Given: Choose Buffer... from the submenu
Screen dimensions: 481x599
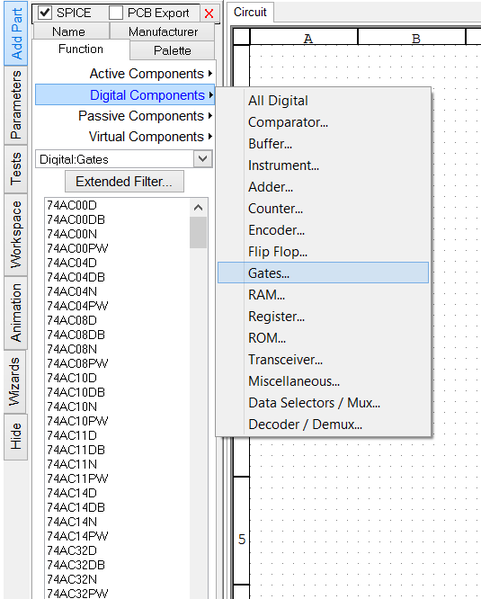Looking at the screenshot, I should pos(323,144).
